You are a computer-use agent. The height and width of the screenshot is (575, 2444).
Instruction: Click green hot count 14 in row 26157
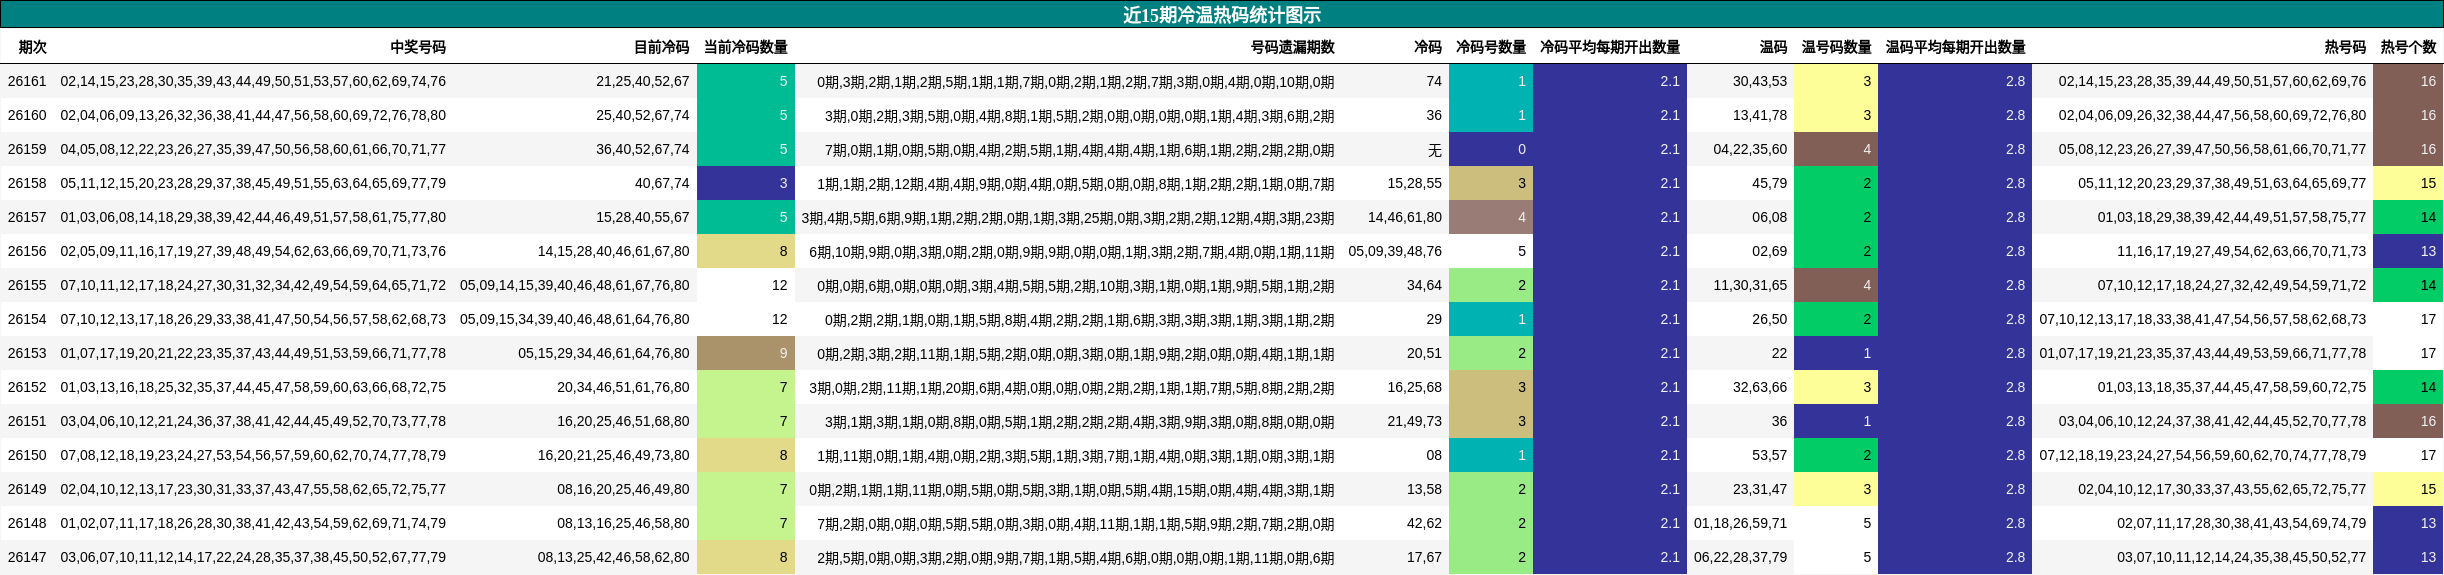[x=2408, y=217]
